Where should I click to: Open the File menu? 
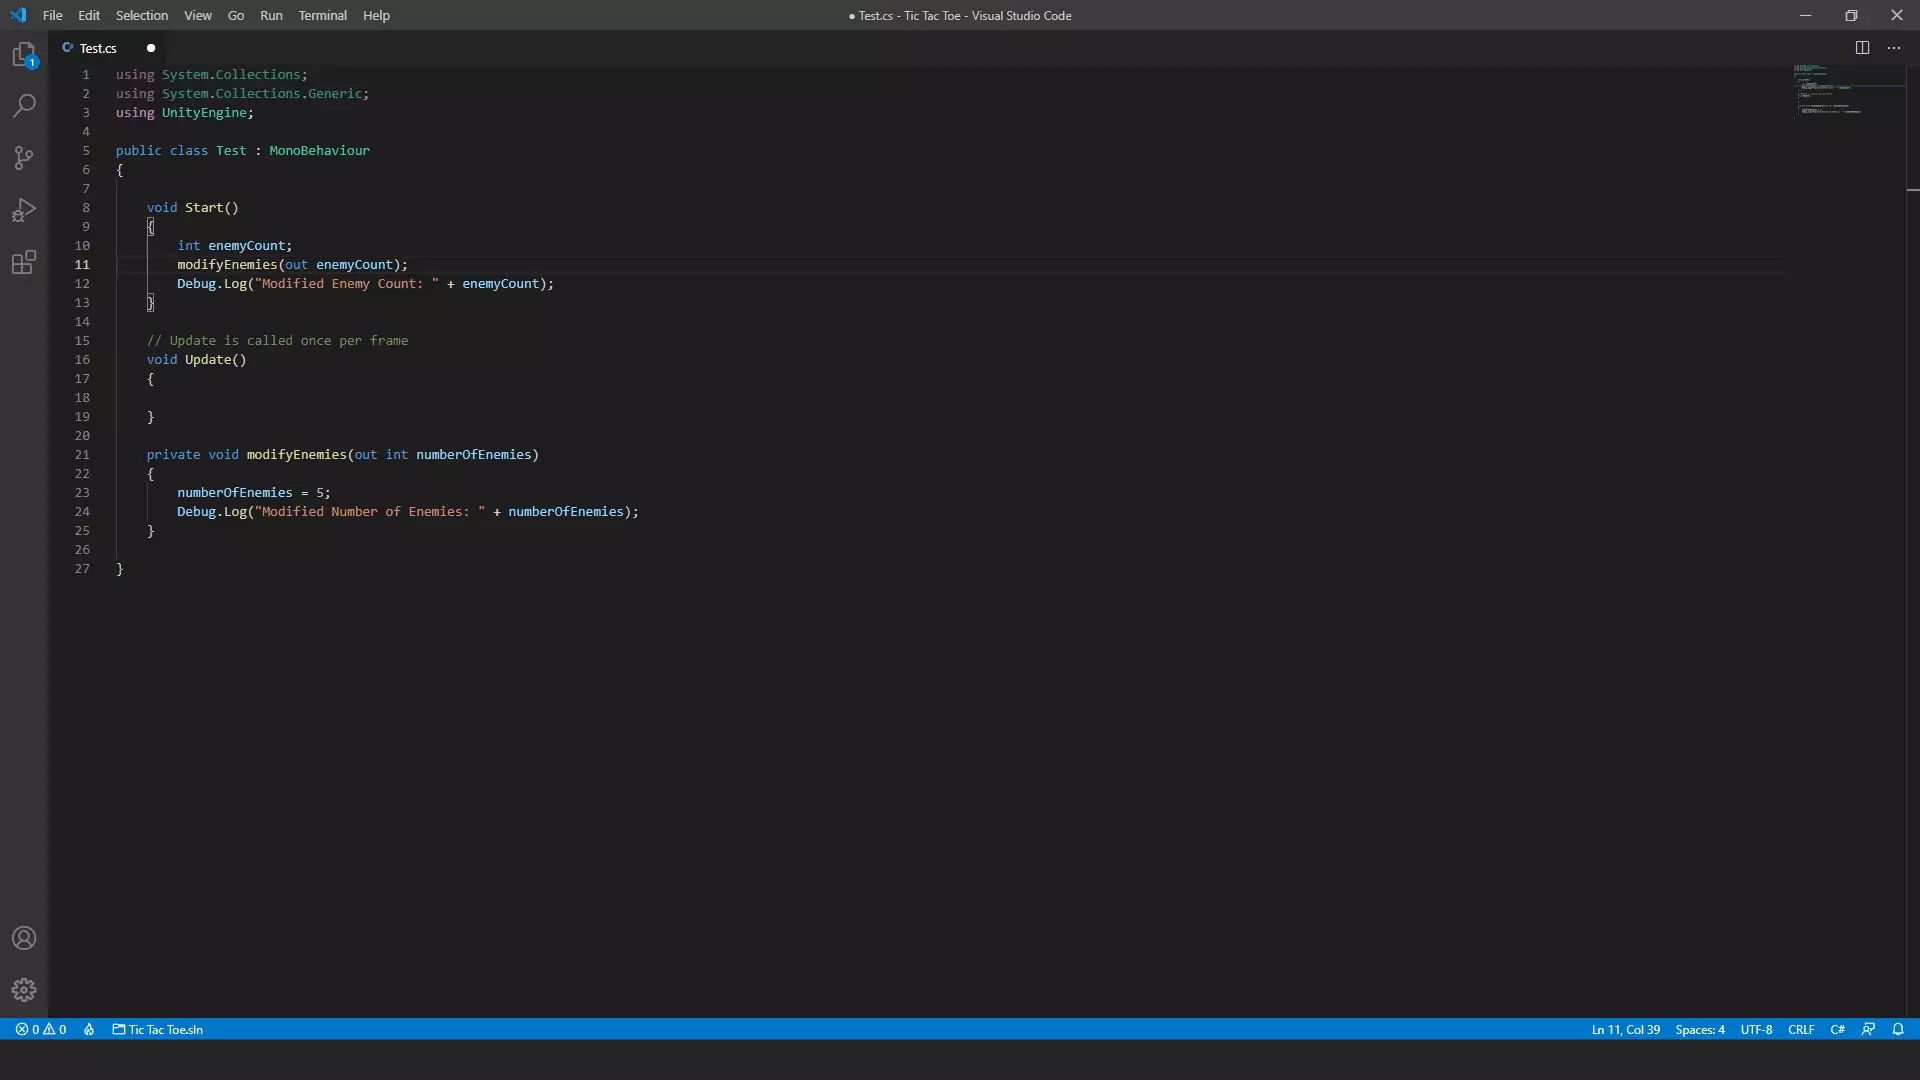tap(53, 15)
